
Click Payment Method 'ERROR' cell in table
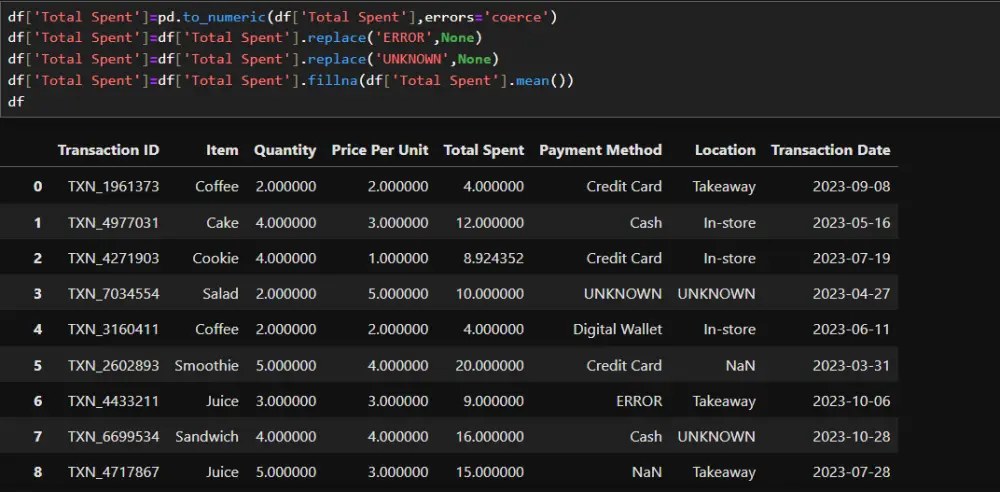639,401
